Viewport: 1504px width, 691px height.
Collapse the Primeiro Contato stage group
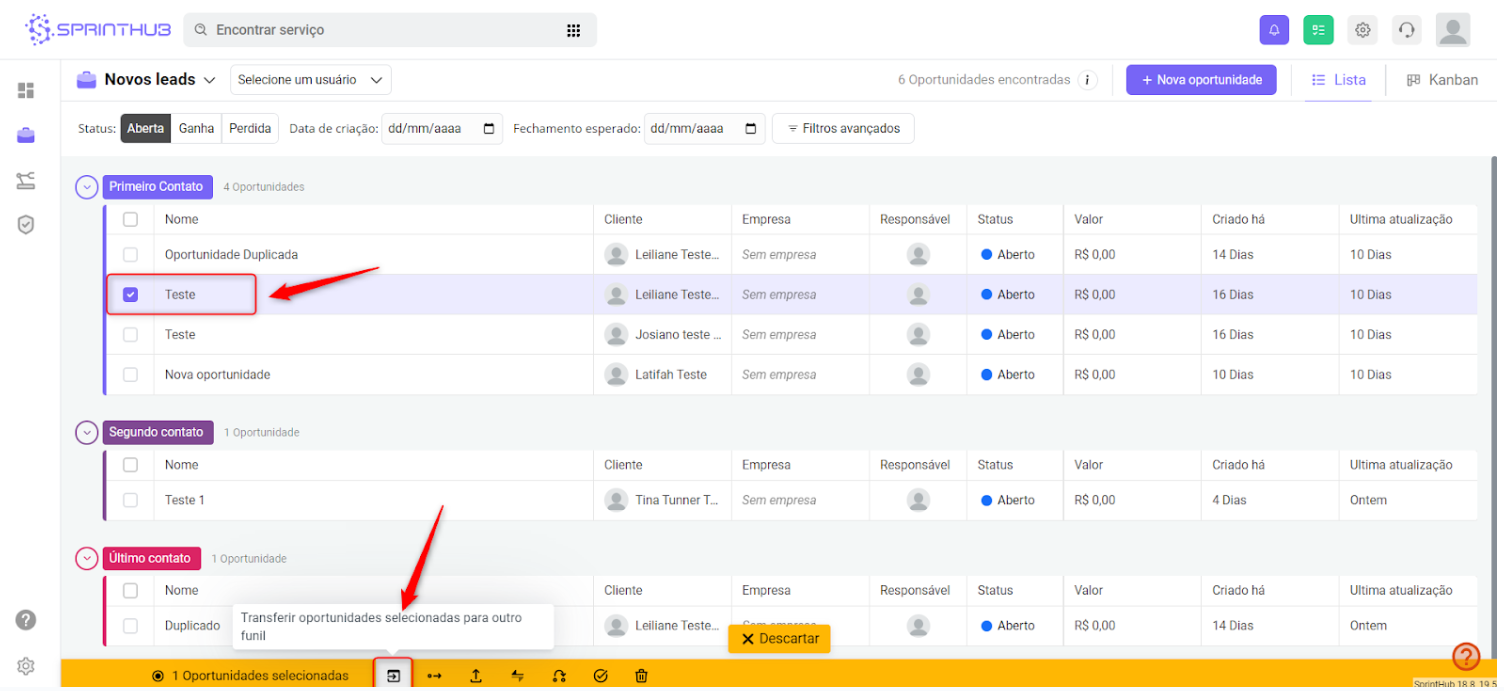(x=87, y=187)
